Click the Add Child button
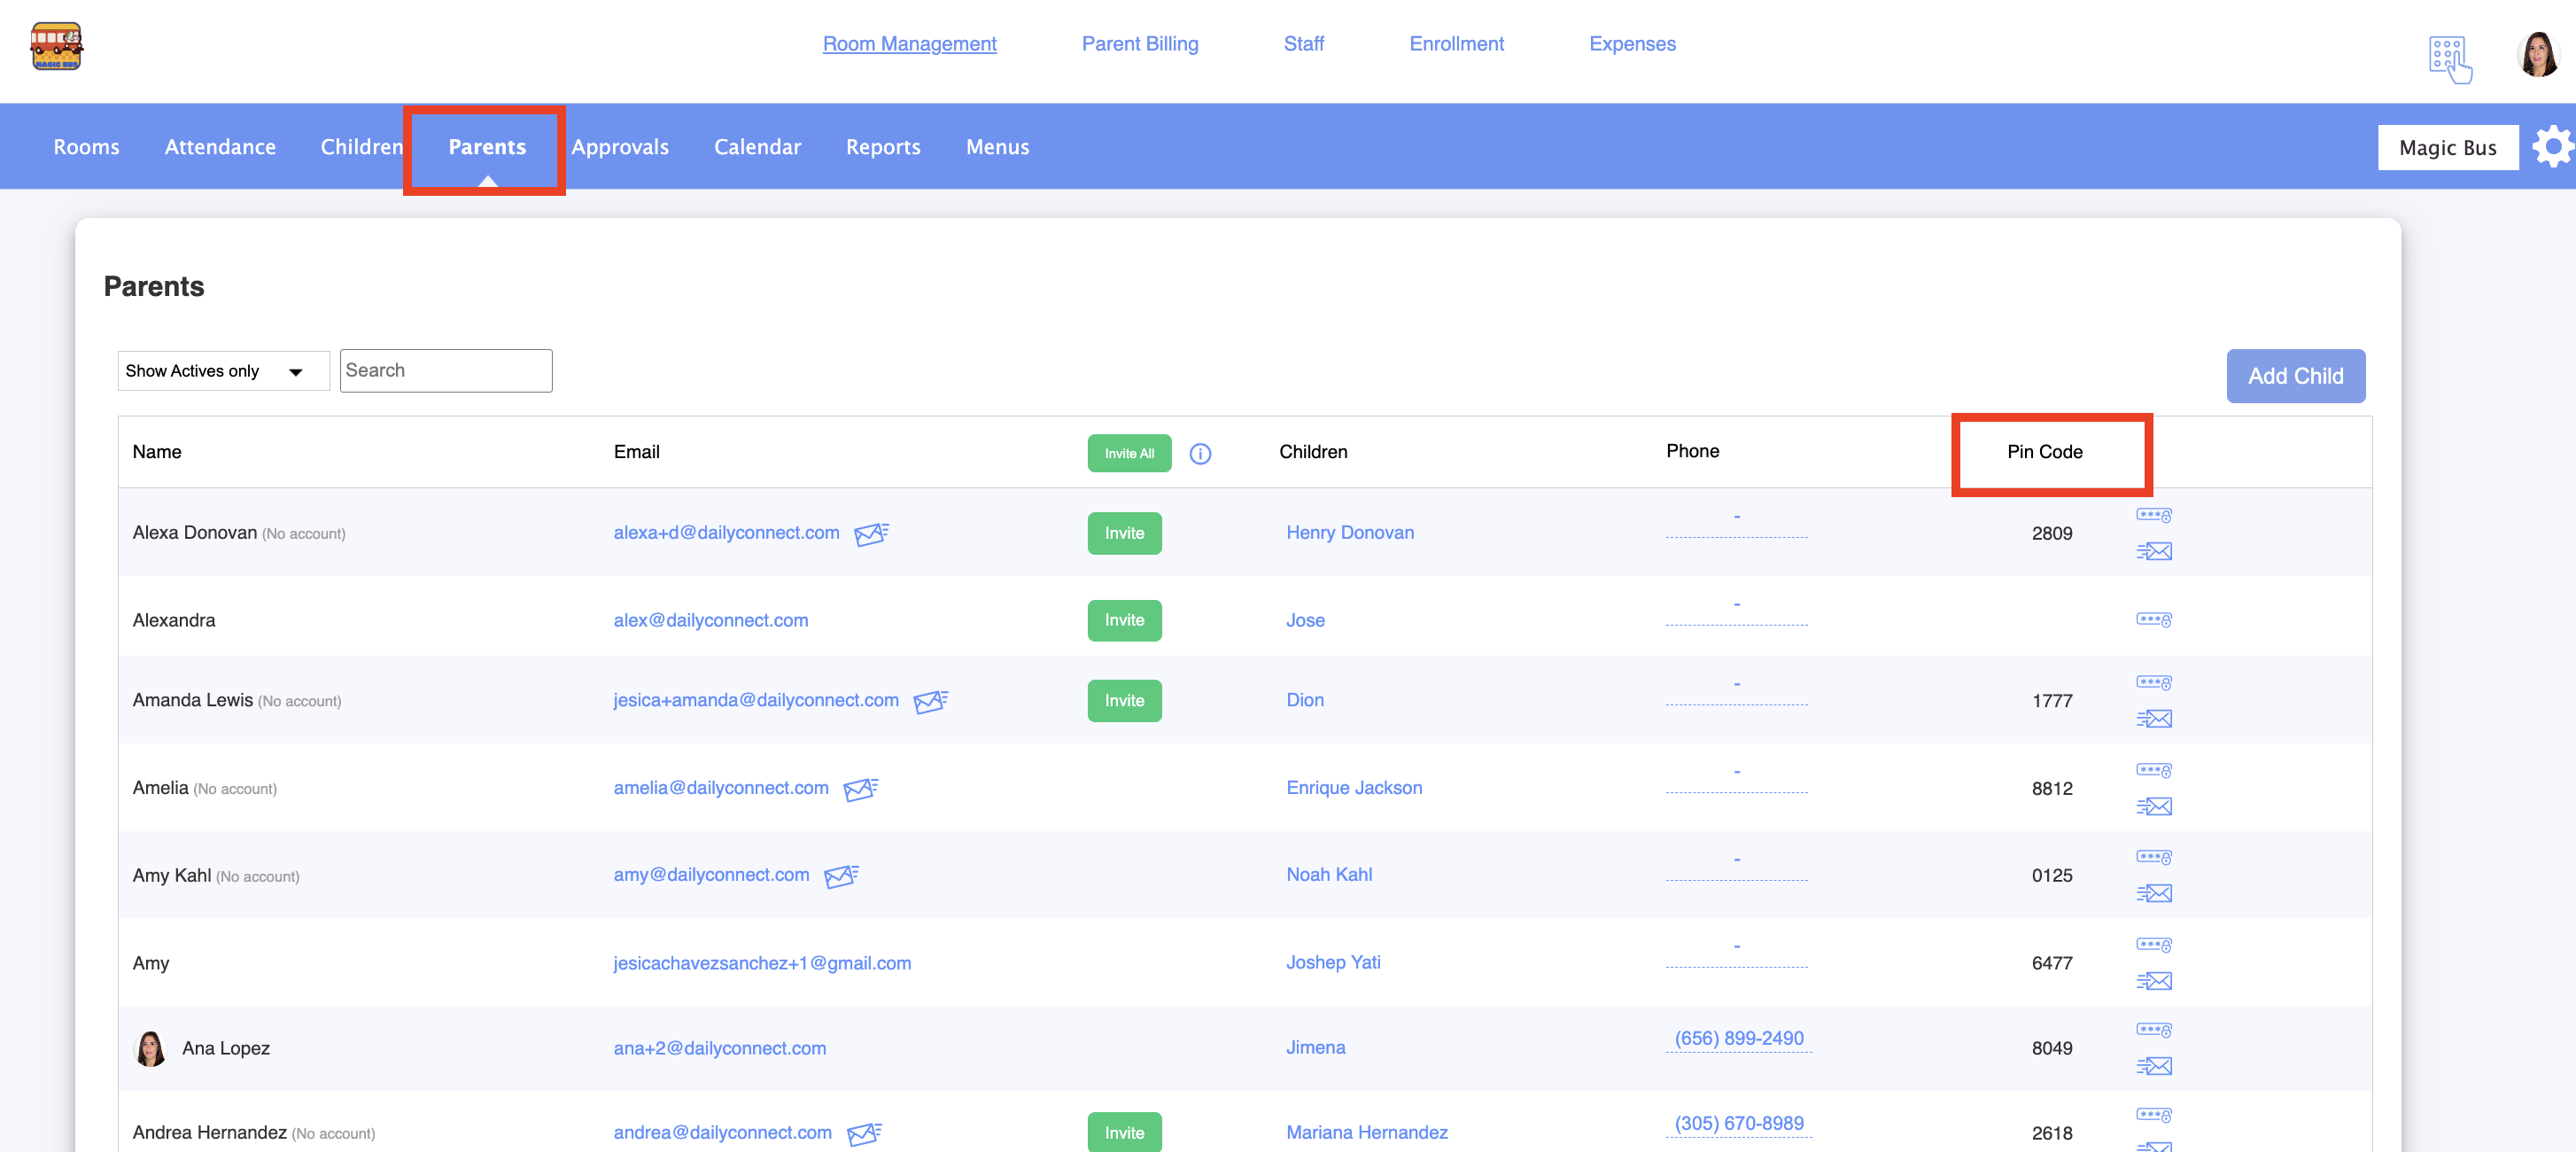2576x1152 pixels. point(2295,376)
